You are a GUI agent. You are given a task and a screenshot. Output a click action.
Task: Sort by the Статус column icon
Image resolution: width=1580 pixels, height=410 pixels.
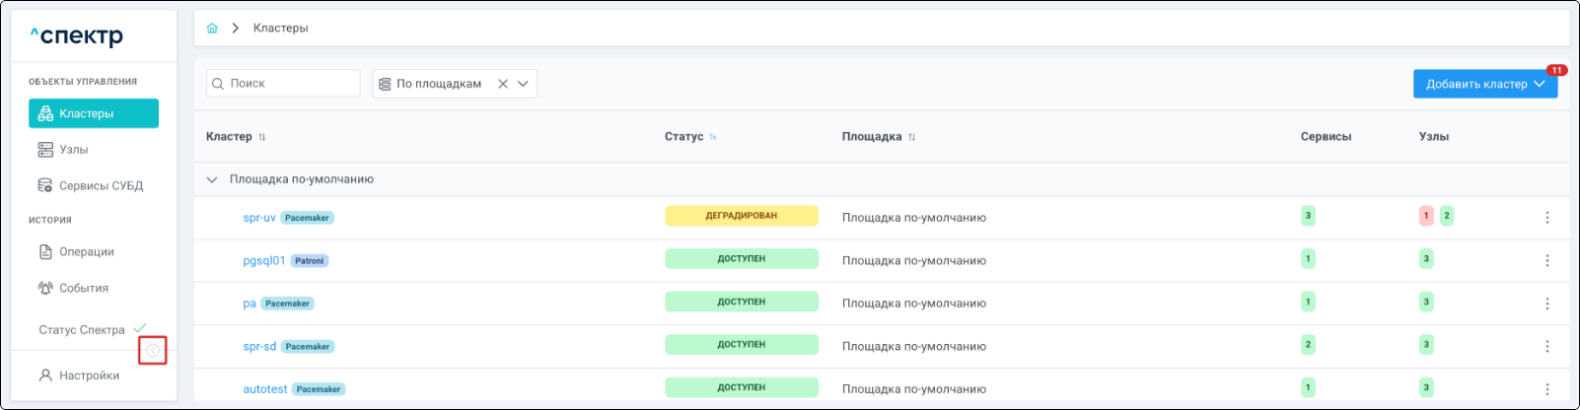pos(713,137)
